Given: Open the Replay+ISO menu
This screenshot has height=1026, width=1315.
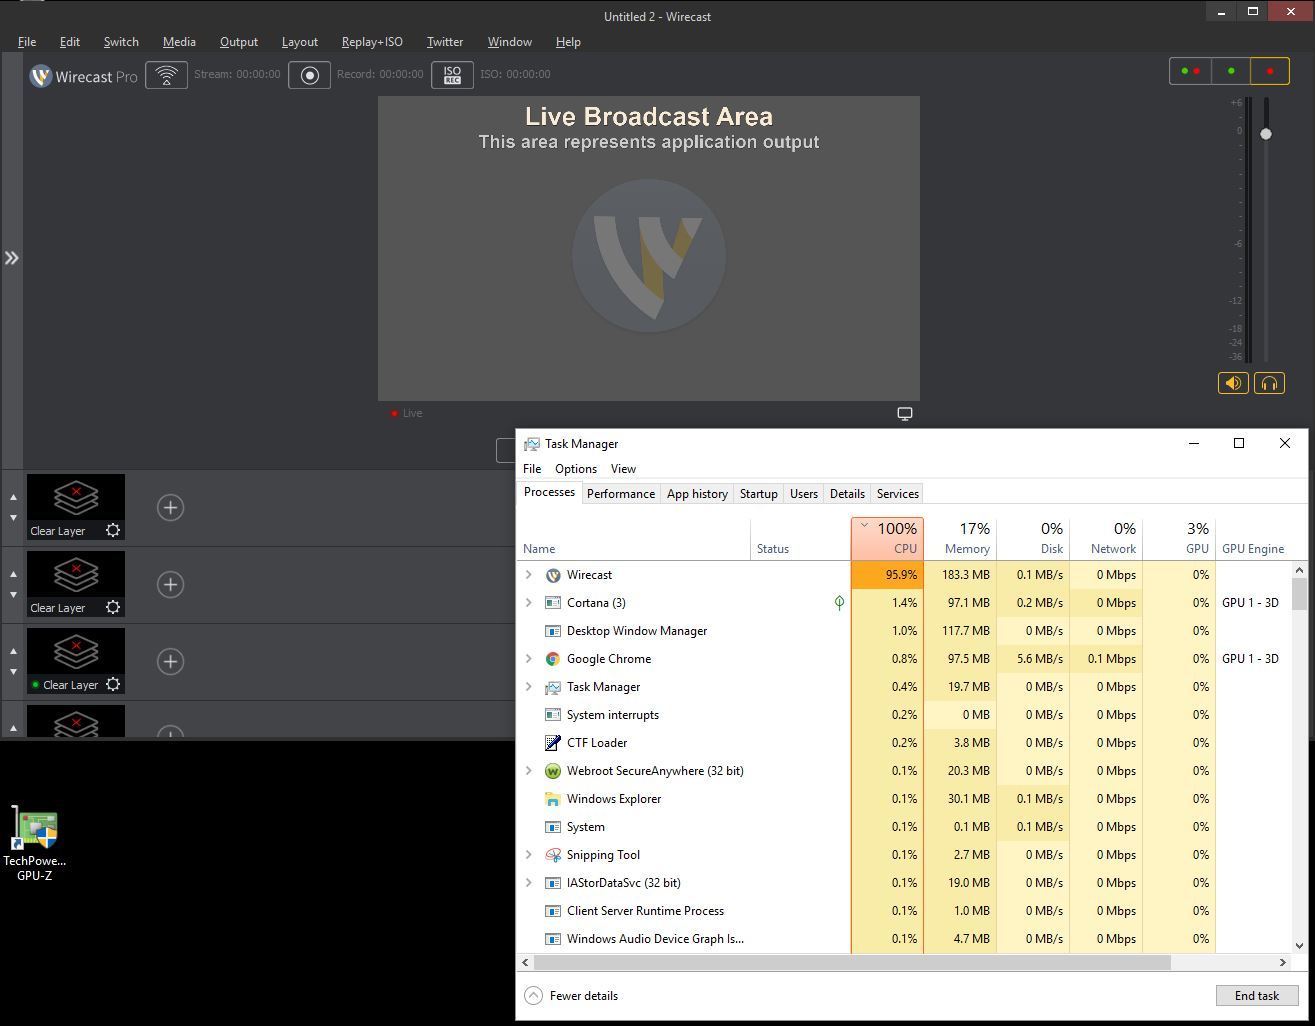Looking at the screenshot, I should (372, 42).
